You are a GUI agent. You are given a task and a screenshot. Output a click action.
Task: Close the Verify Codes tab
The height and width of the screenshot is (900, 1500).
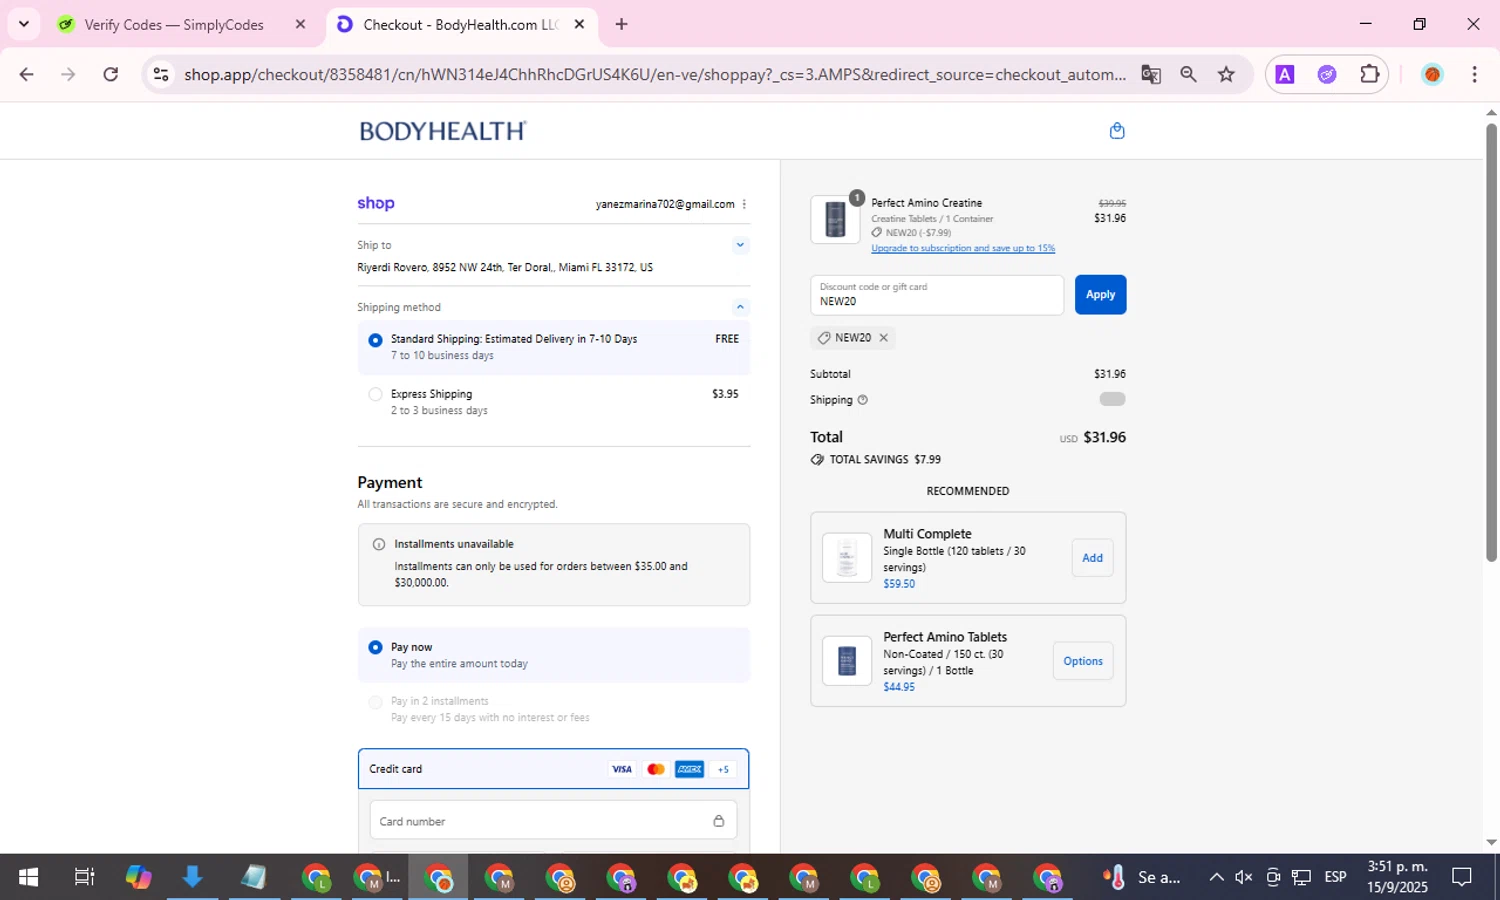[x=300, y=25]
